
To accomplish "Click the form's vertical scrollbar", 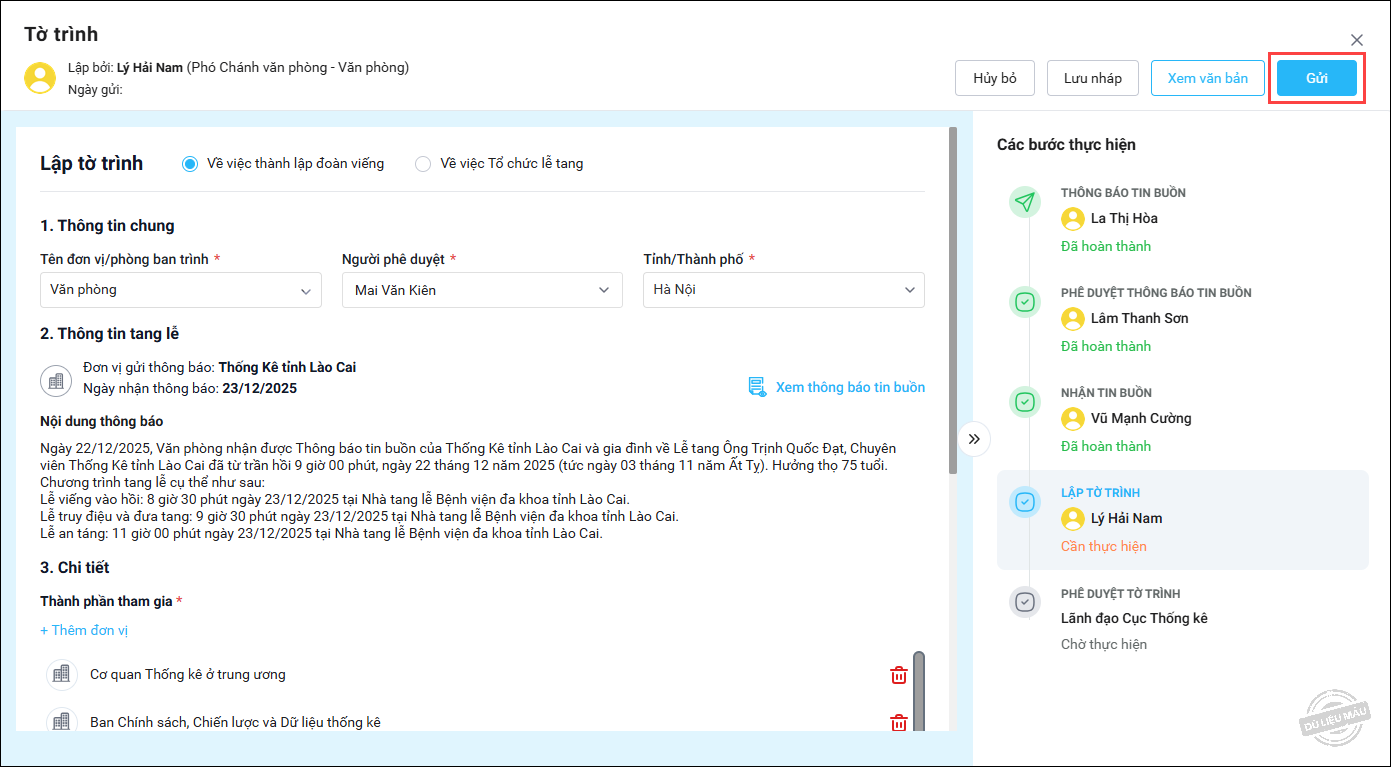I will click(953, 300).
